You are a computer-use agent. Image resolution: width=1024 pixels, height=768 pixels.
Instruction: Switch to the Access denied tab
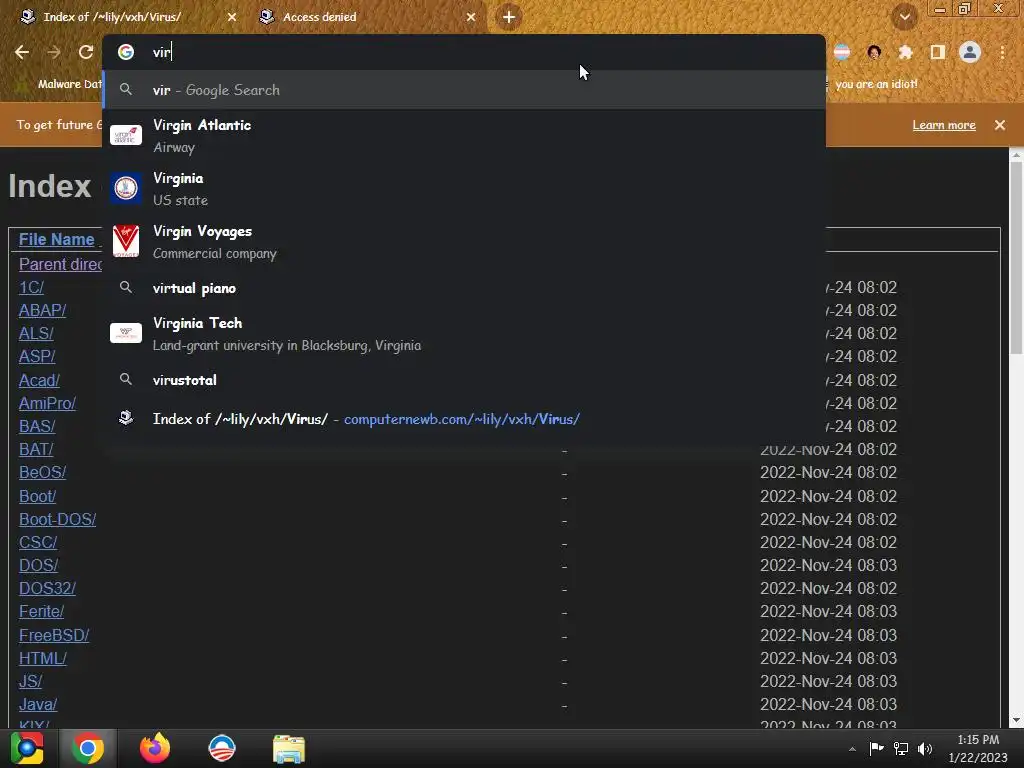(368, 17)
